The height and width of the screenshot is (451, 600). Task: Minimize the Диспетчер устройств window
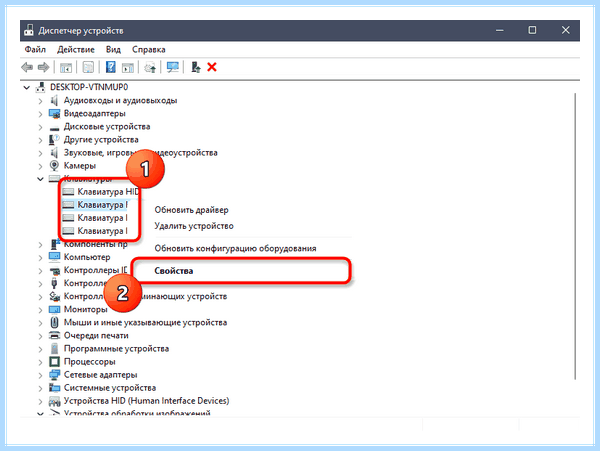tap(499, 30)
